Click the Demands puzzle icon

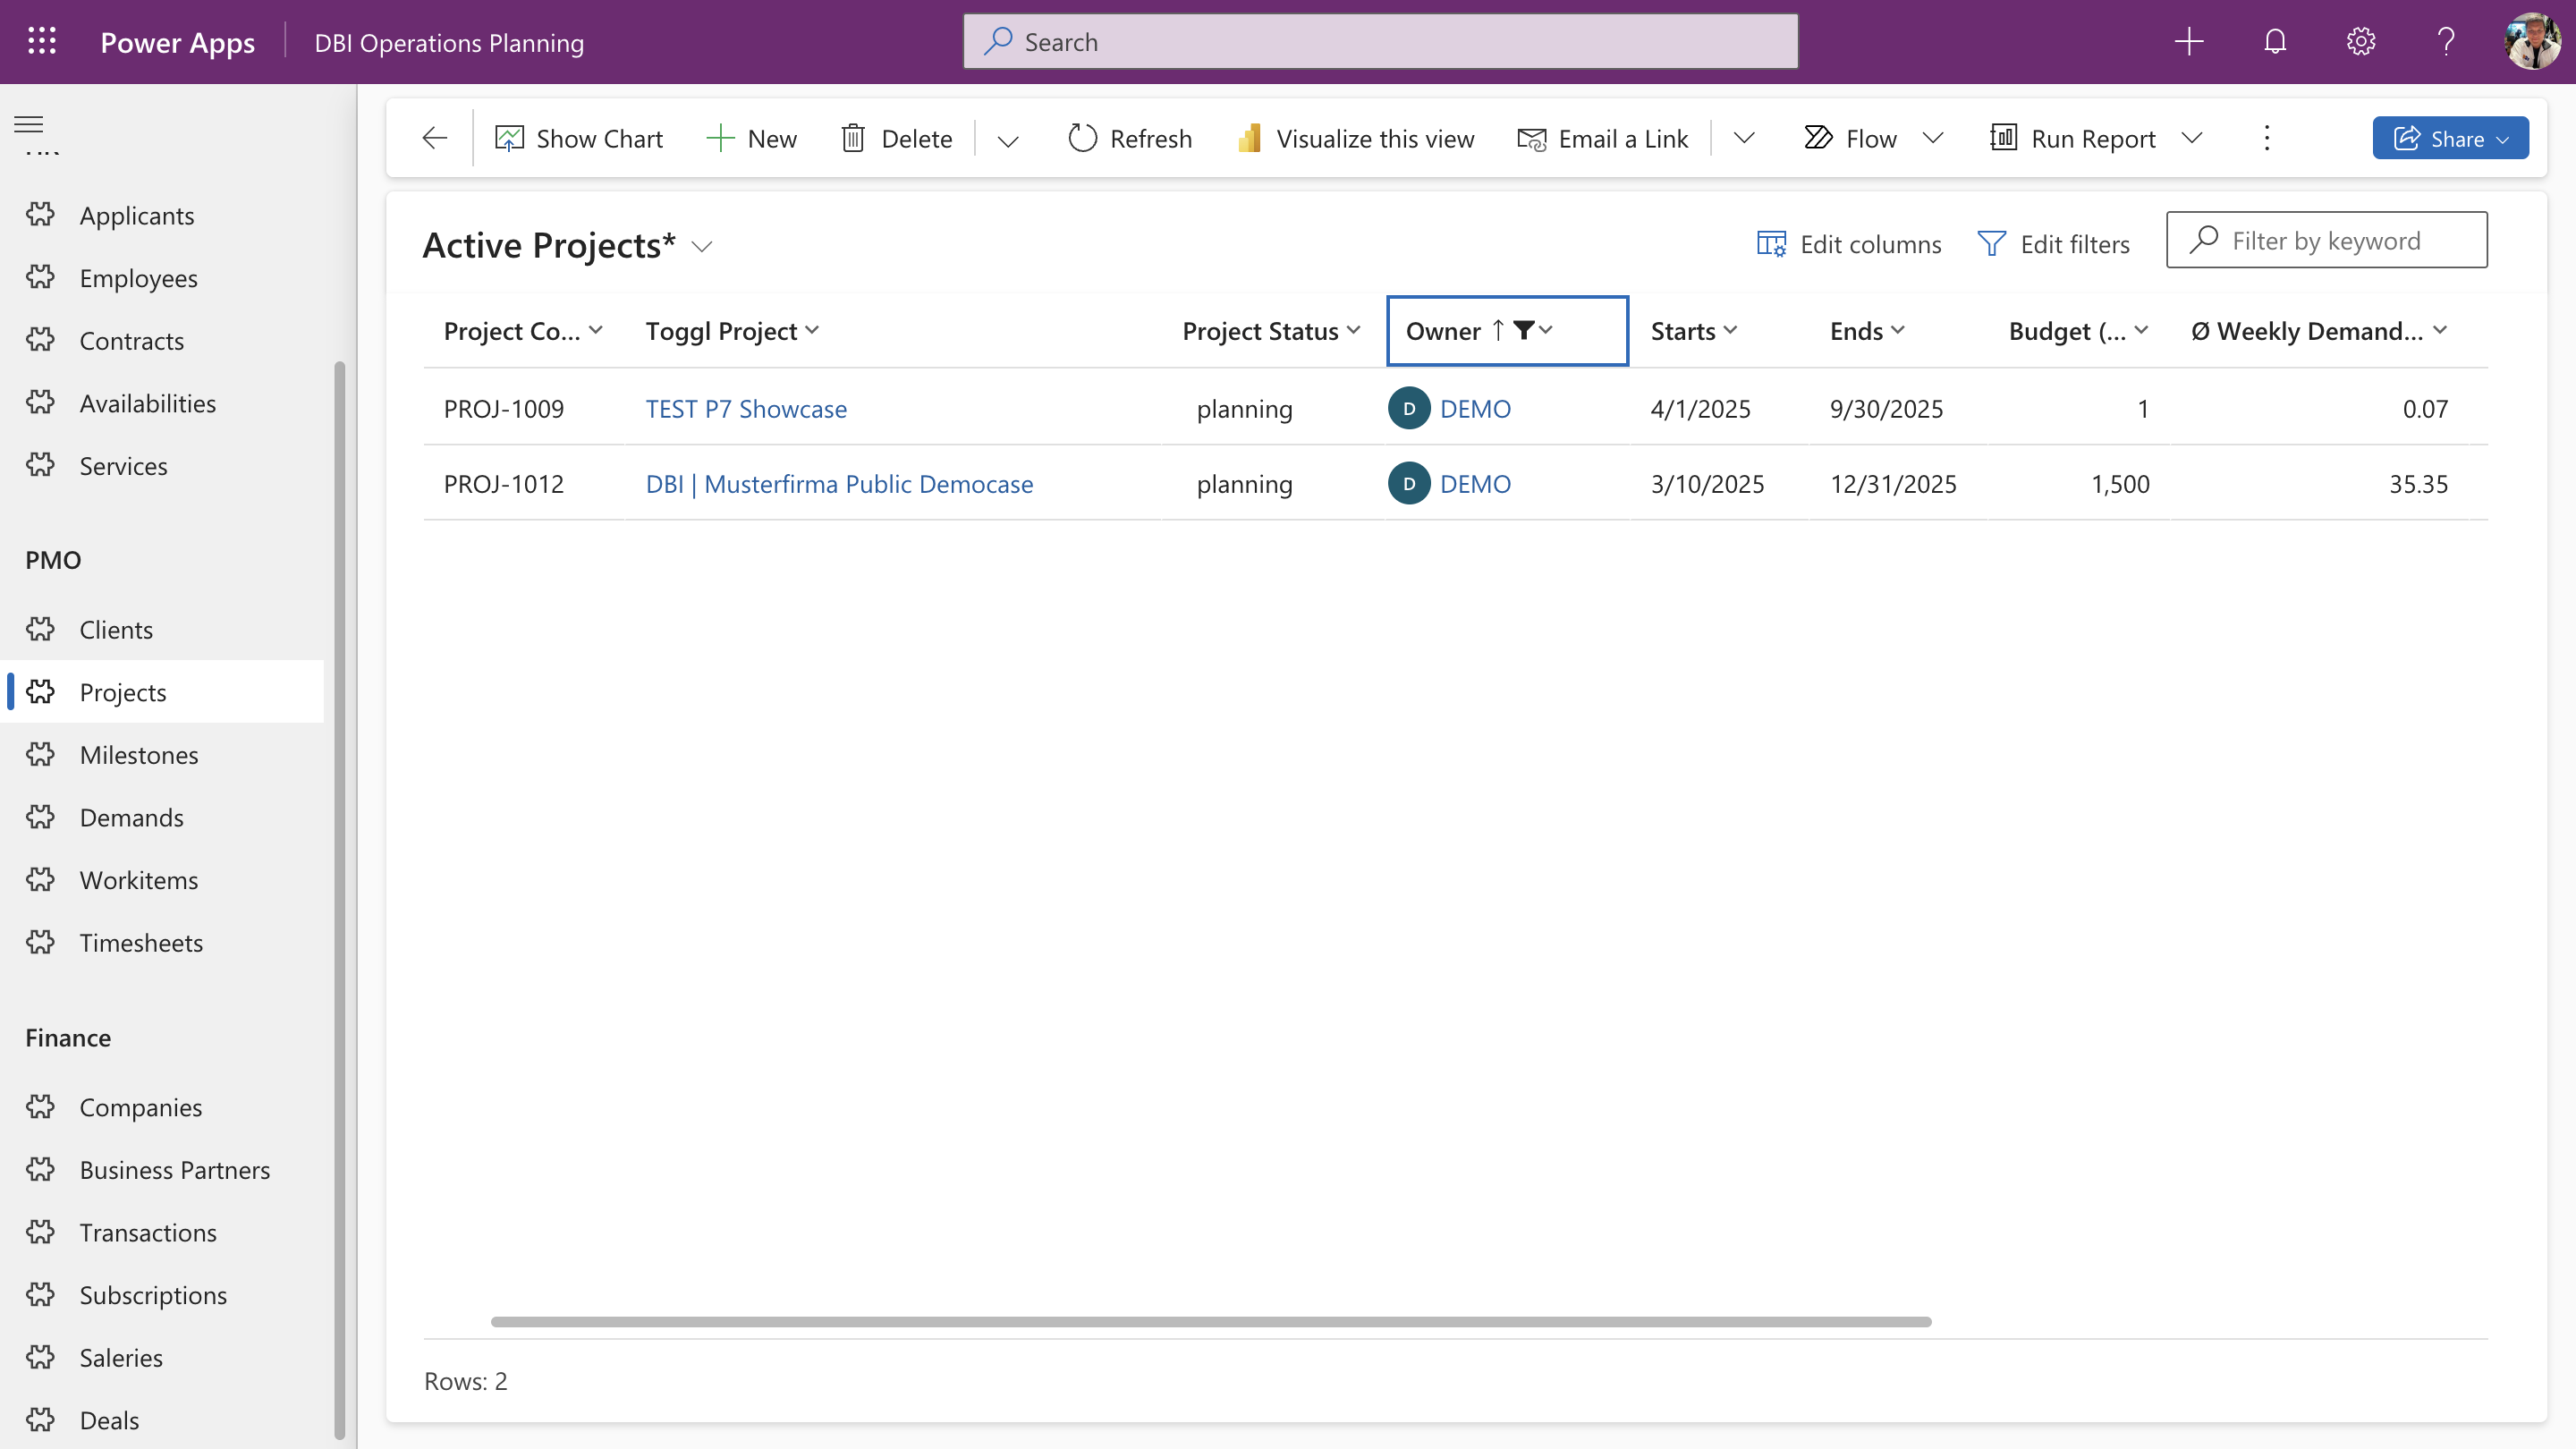(41, 817)
